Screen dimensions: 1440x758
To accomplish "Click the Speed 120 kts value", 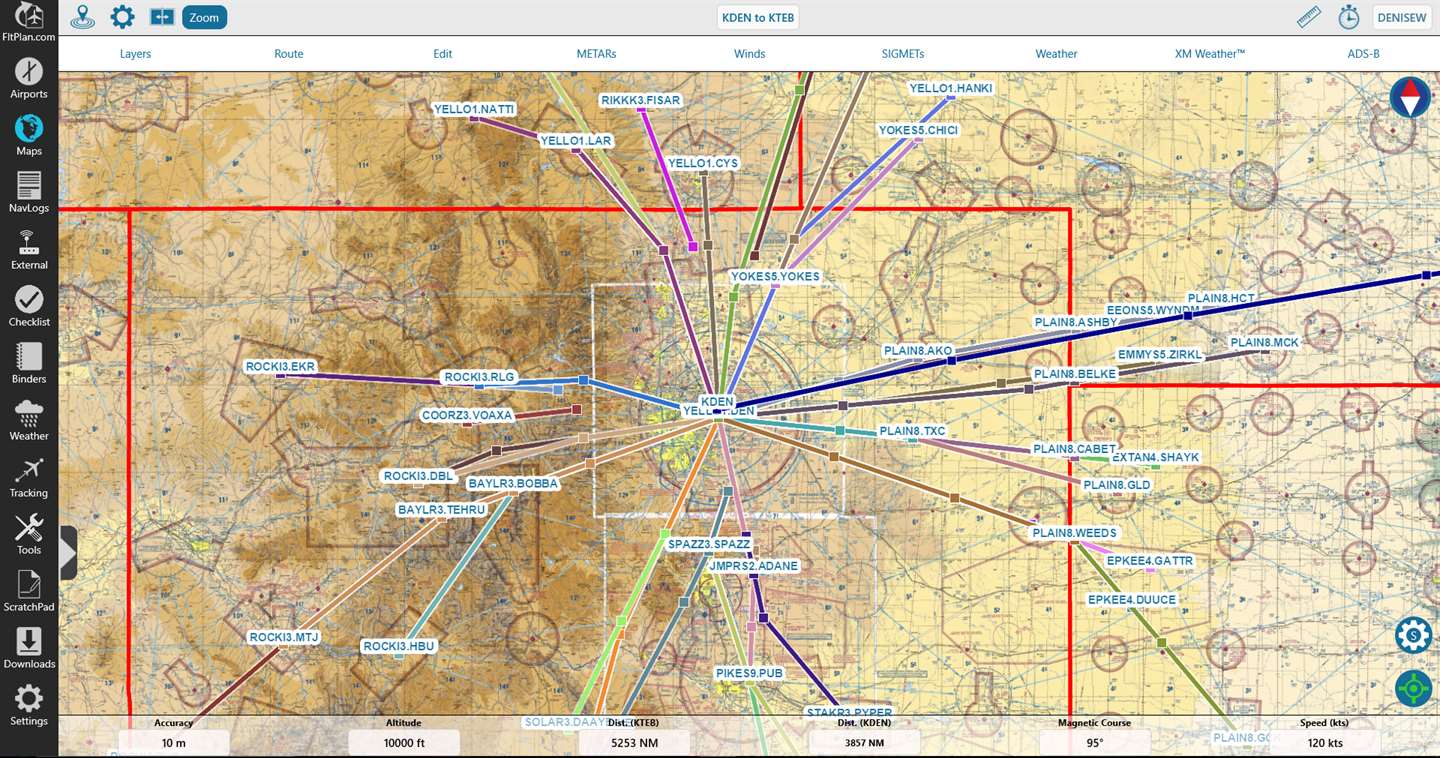I will [1326, 742].
